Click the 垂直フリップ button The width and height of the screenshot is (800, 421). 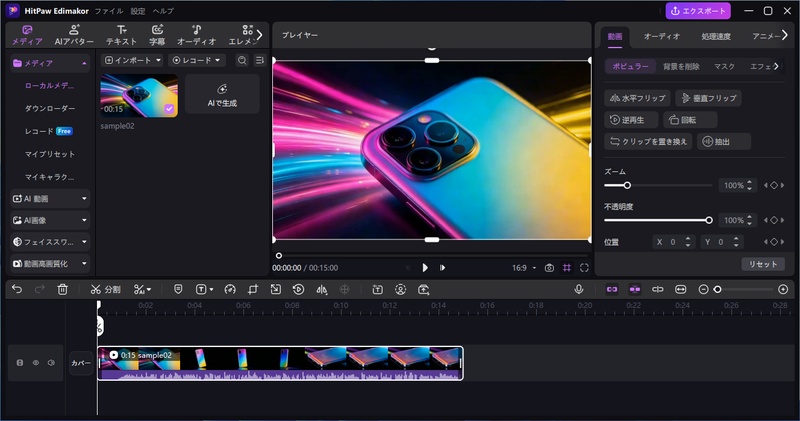(709, 98)
